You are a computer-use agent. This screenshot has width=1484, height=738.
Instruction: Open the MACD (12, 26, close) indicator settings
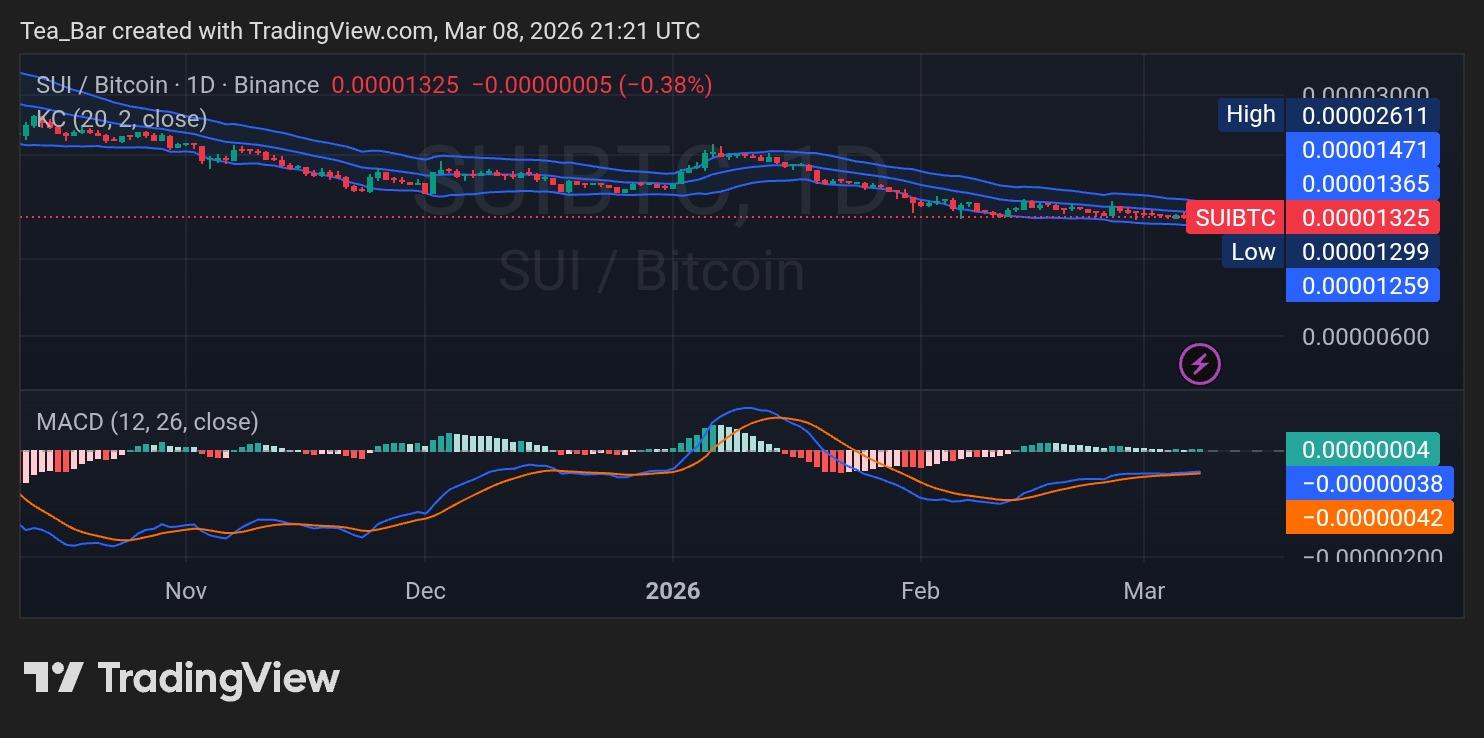145,422
